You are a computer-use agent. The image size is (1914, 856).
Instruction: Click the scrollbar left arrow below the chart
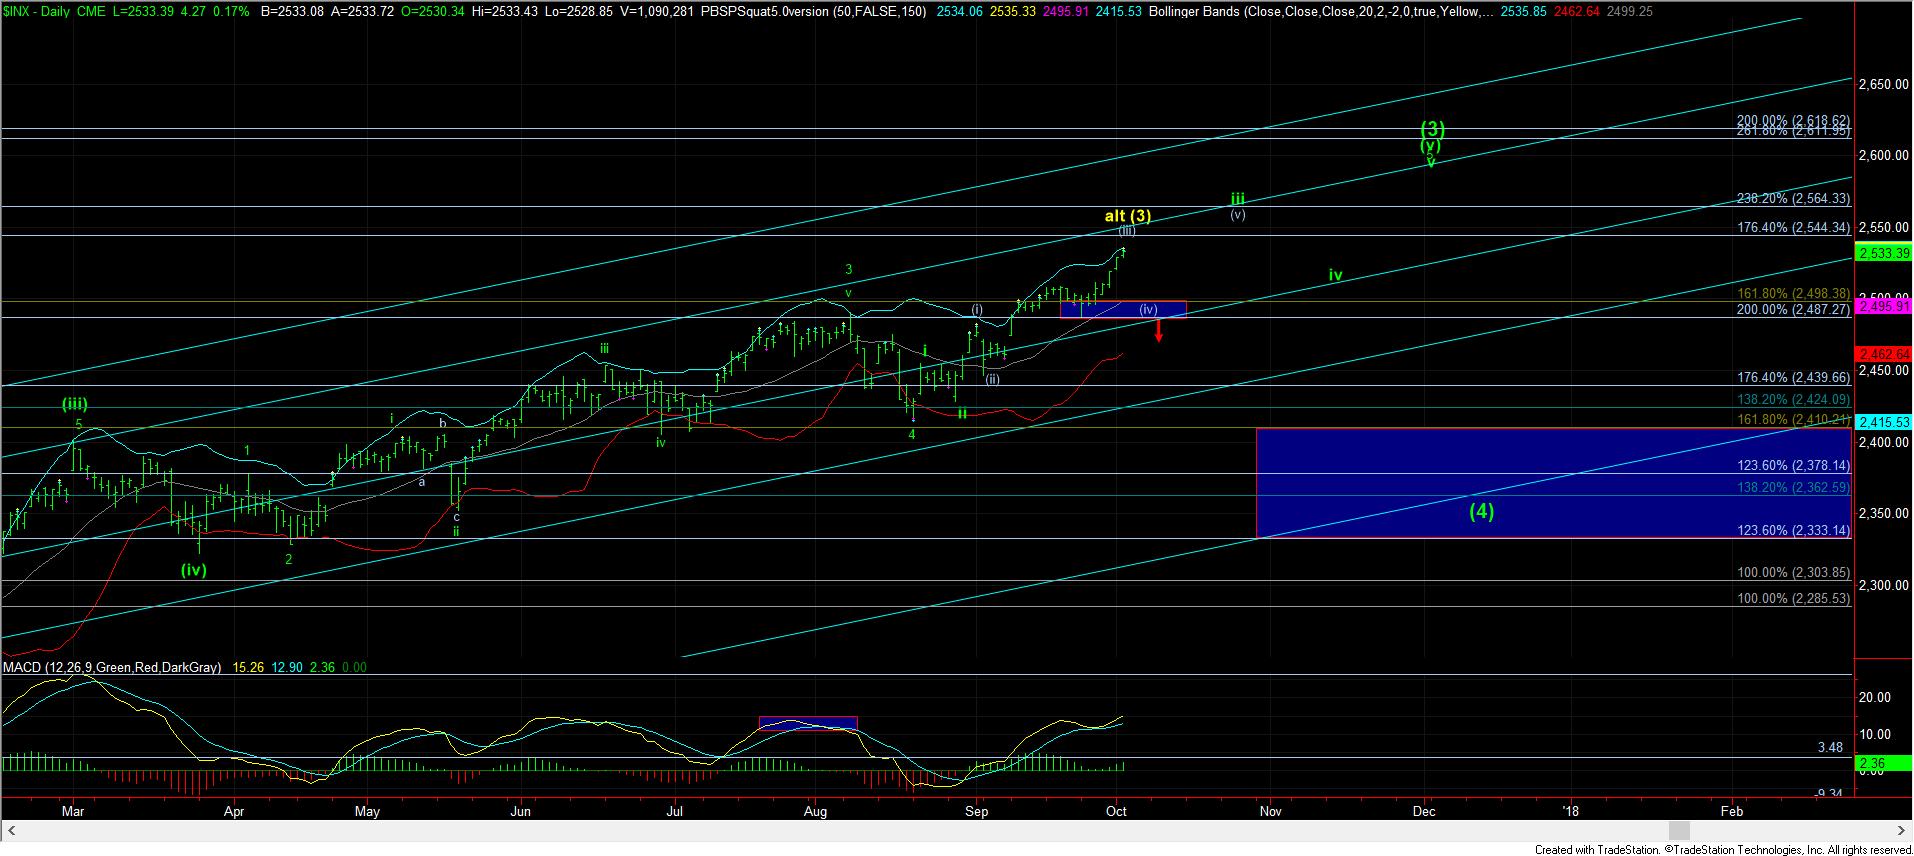pos(13,831)
